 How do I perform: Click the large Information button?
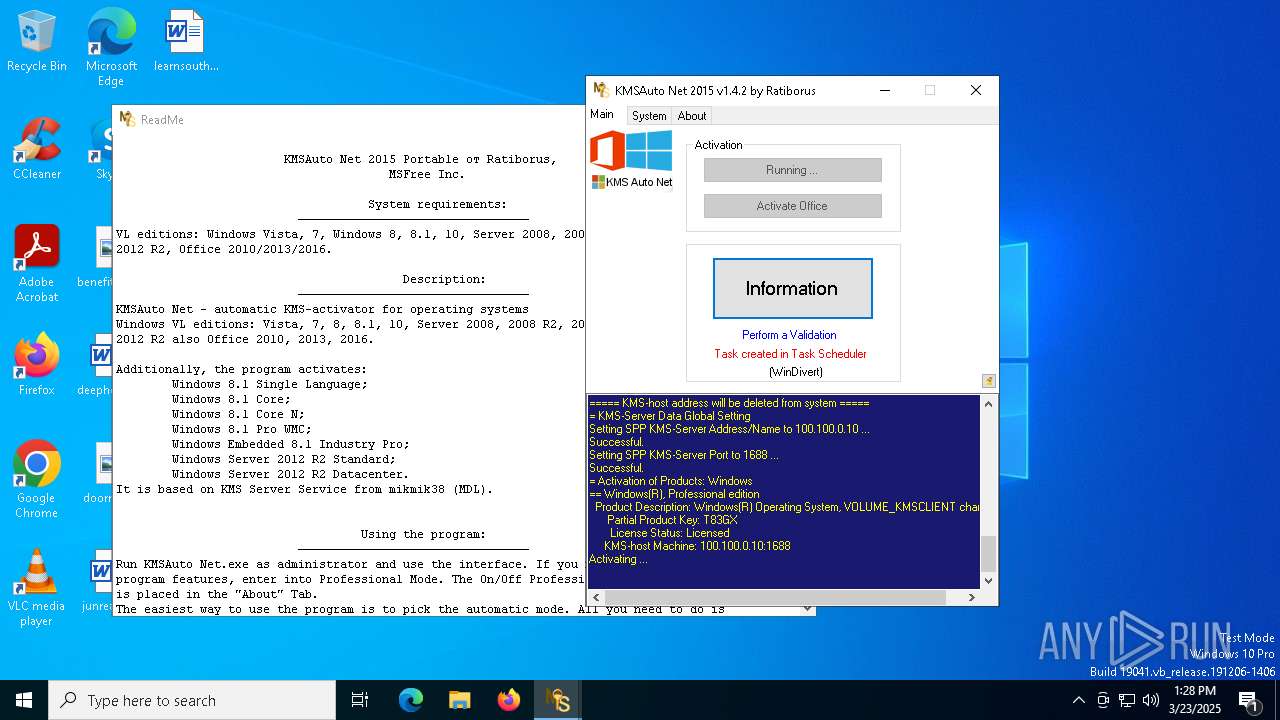pyautogui.click(x=792, y=289)
